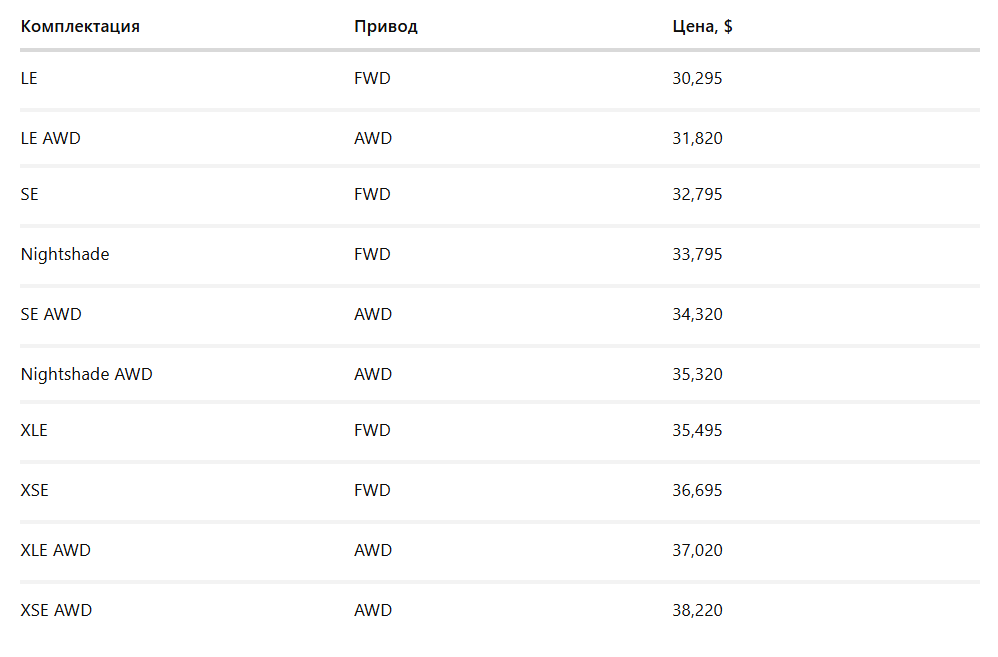Select the 33,795 price cell
Screen dimensions: 998x657
(697, 254)
